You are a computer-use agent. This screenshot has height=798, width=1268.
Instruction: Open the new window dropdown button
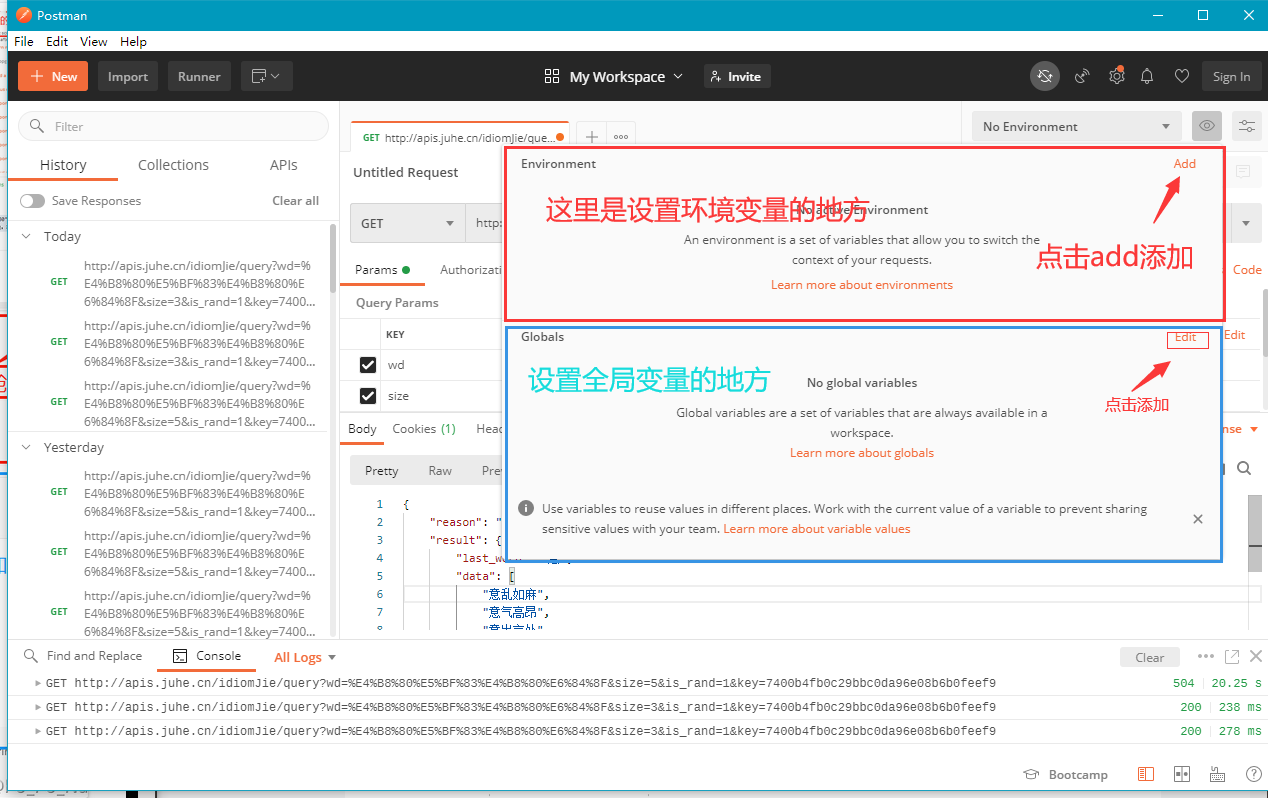[266, 76]
